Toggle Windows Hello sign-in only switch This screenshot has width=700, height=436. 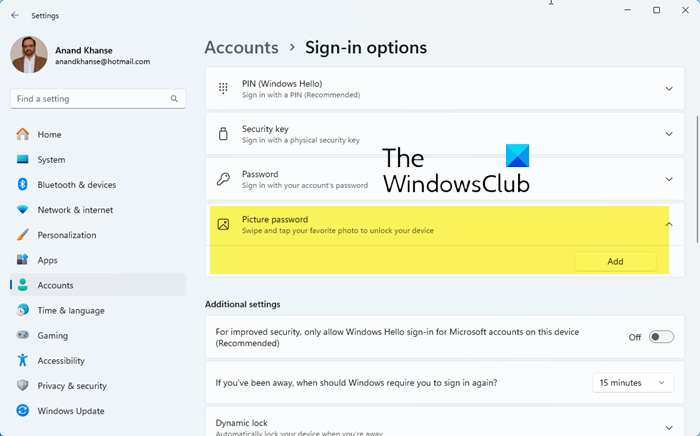click(661, 337)
